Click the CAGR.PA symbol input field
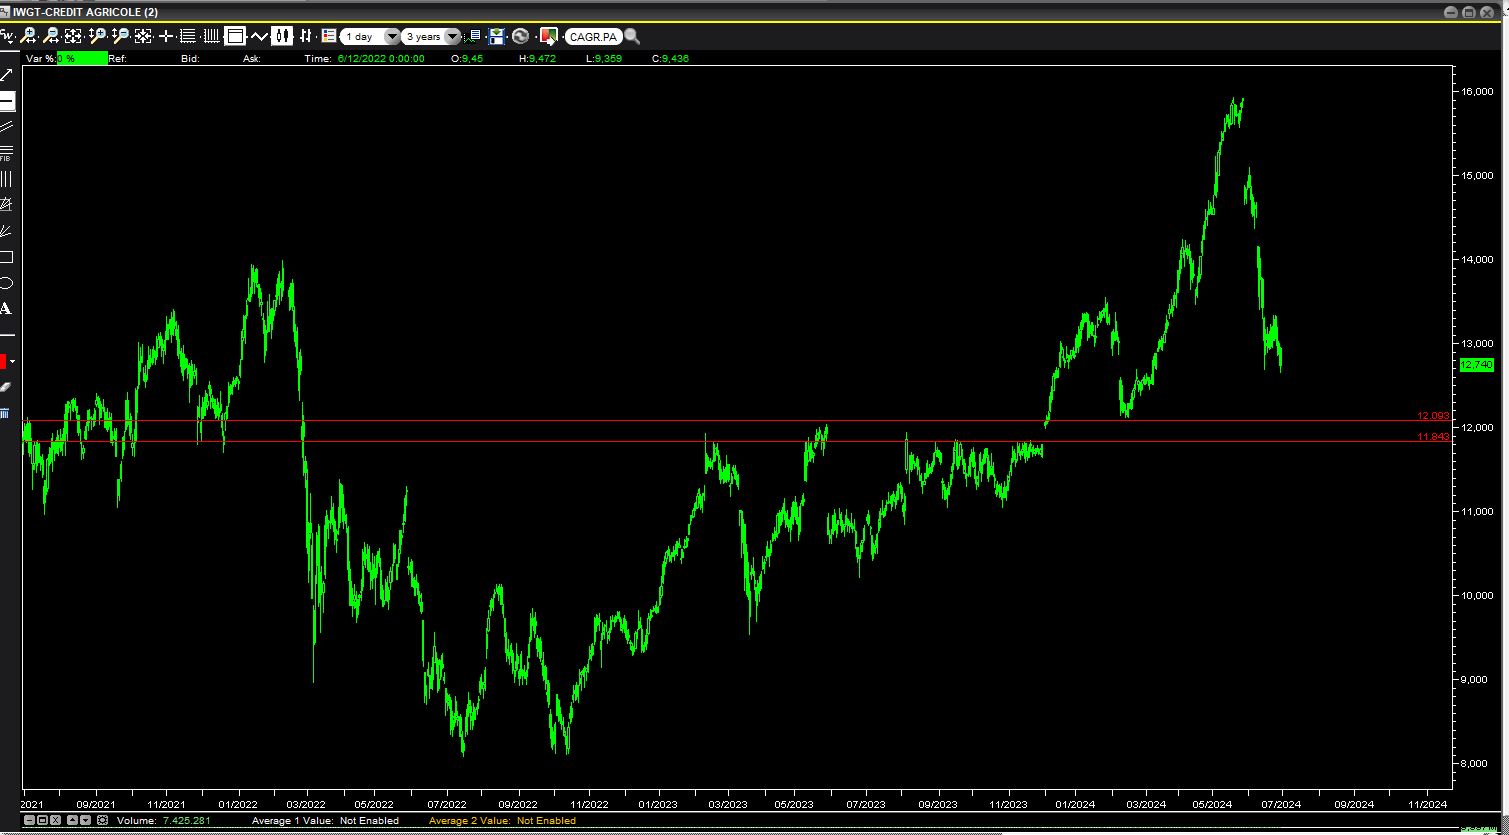Screen dimensions: 1509x835 593,36
